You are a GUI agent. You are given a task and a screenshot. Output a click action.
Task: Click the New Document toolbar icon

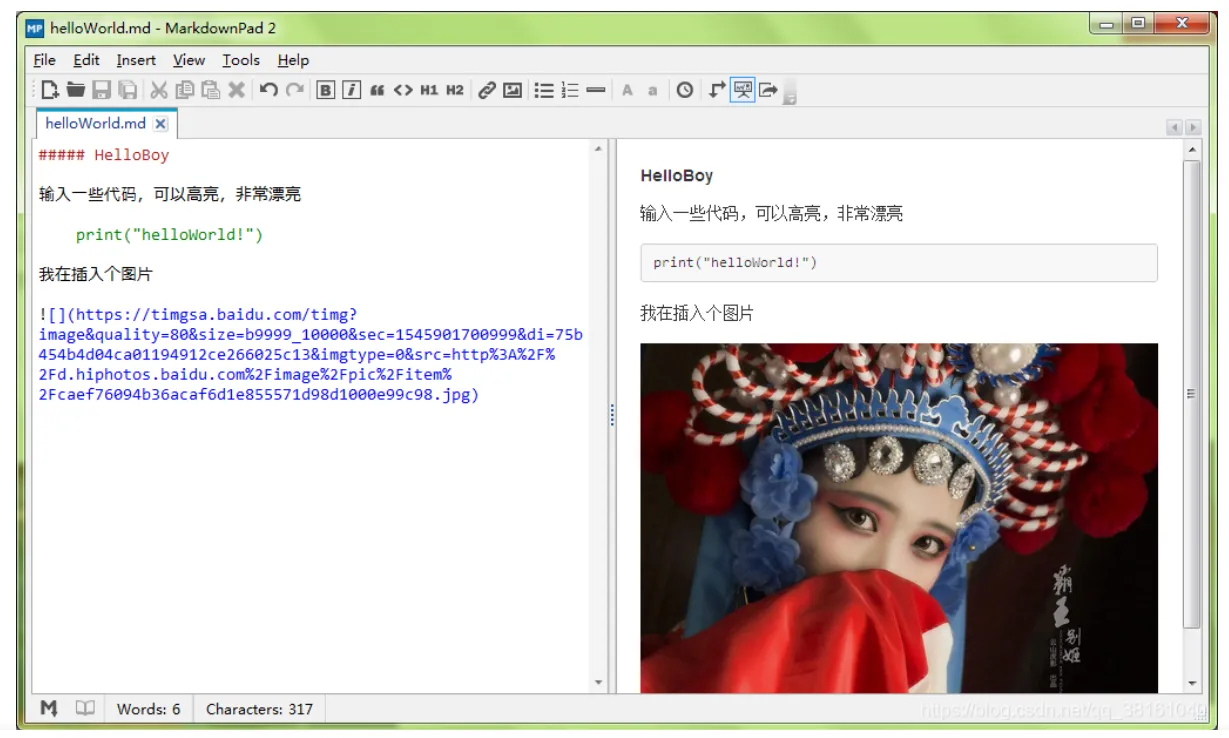tap(50, 90)
